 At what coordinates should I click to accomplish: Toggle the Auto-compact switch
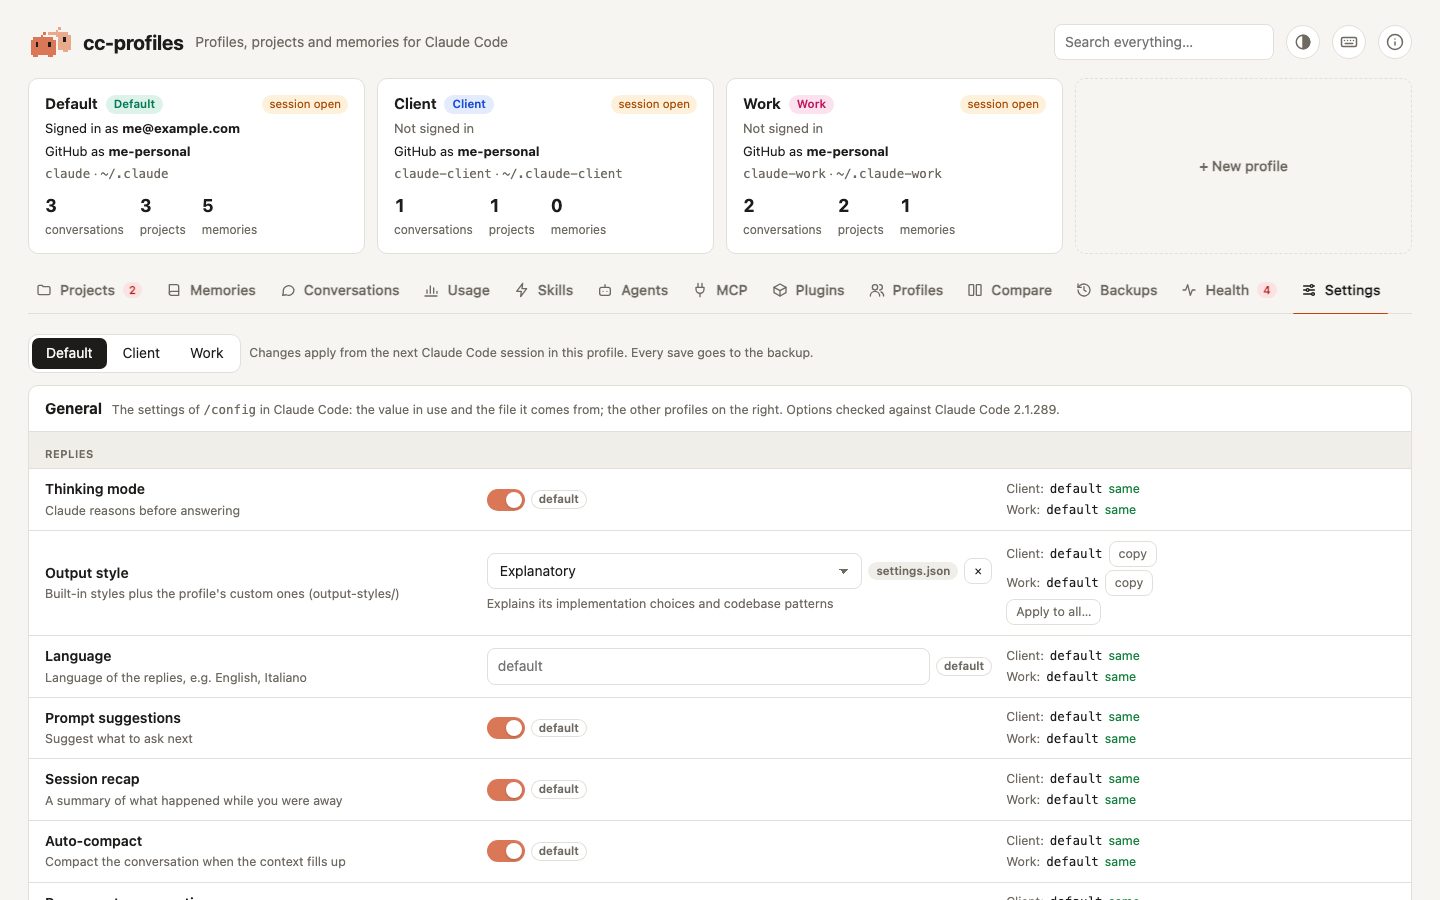point(506,851)
